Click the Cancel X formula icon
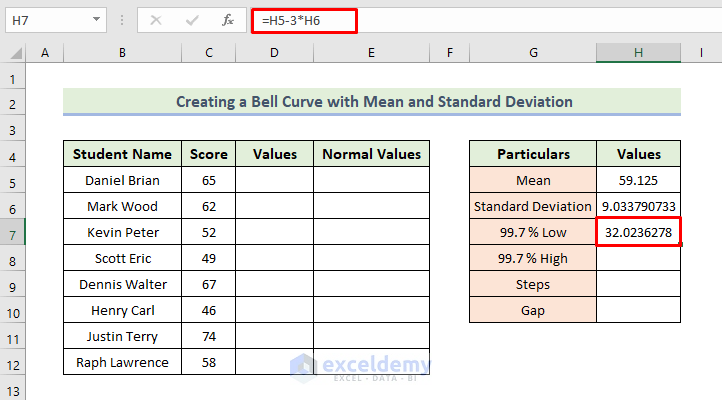 pos(157,19)
